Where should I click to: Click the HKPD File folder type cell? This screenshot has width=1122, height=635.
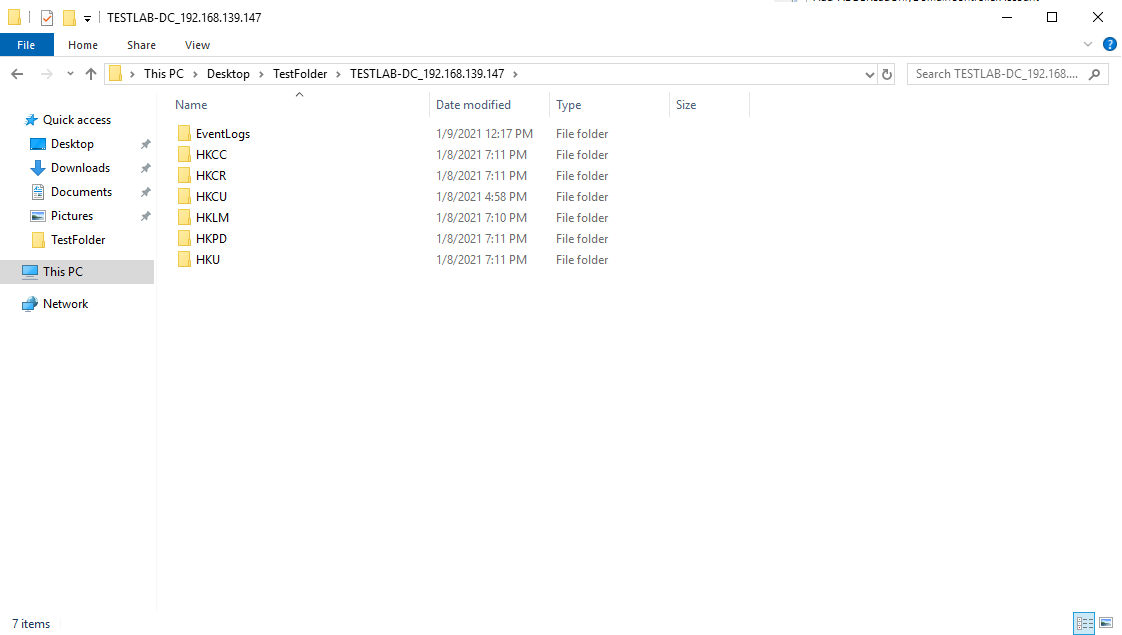[582, 238]
